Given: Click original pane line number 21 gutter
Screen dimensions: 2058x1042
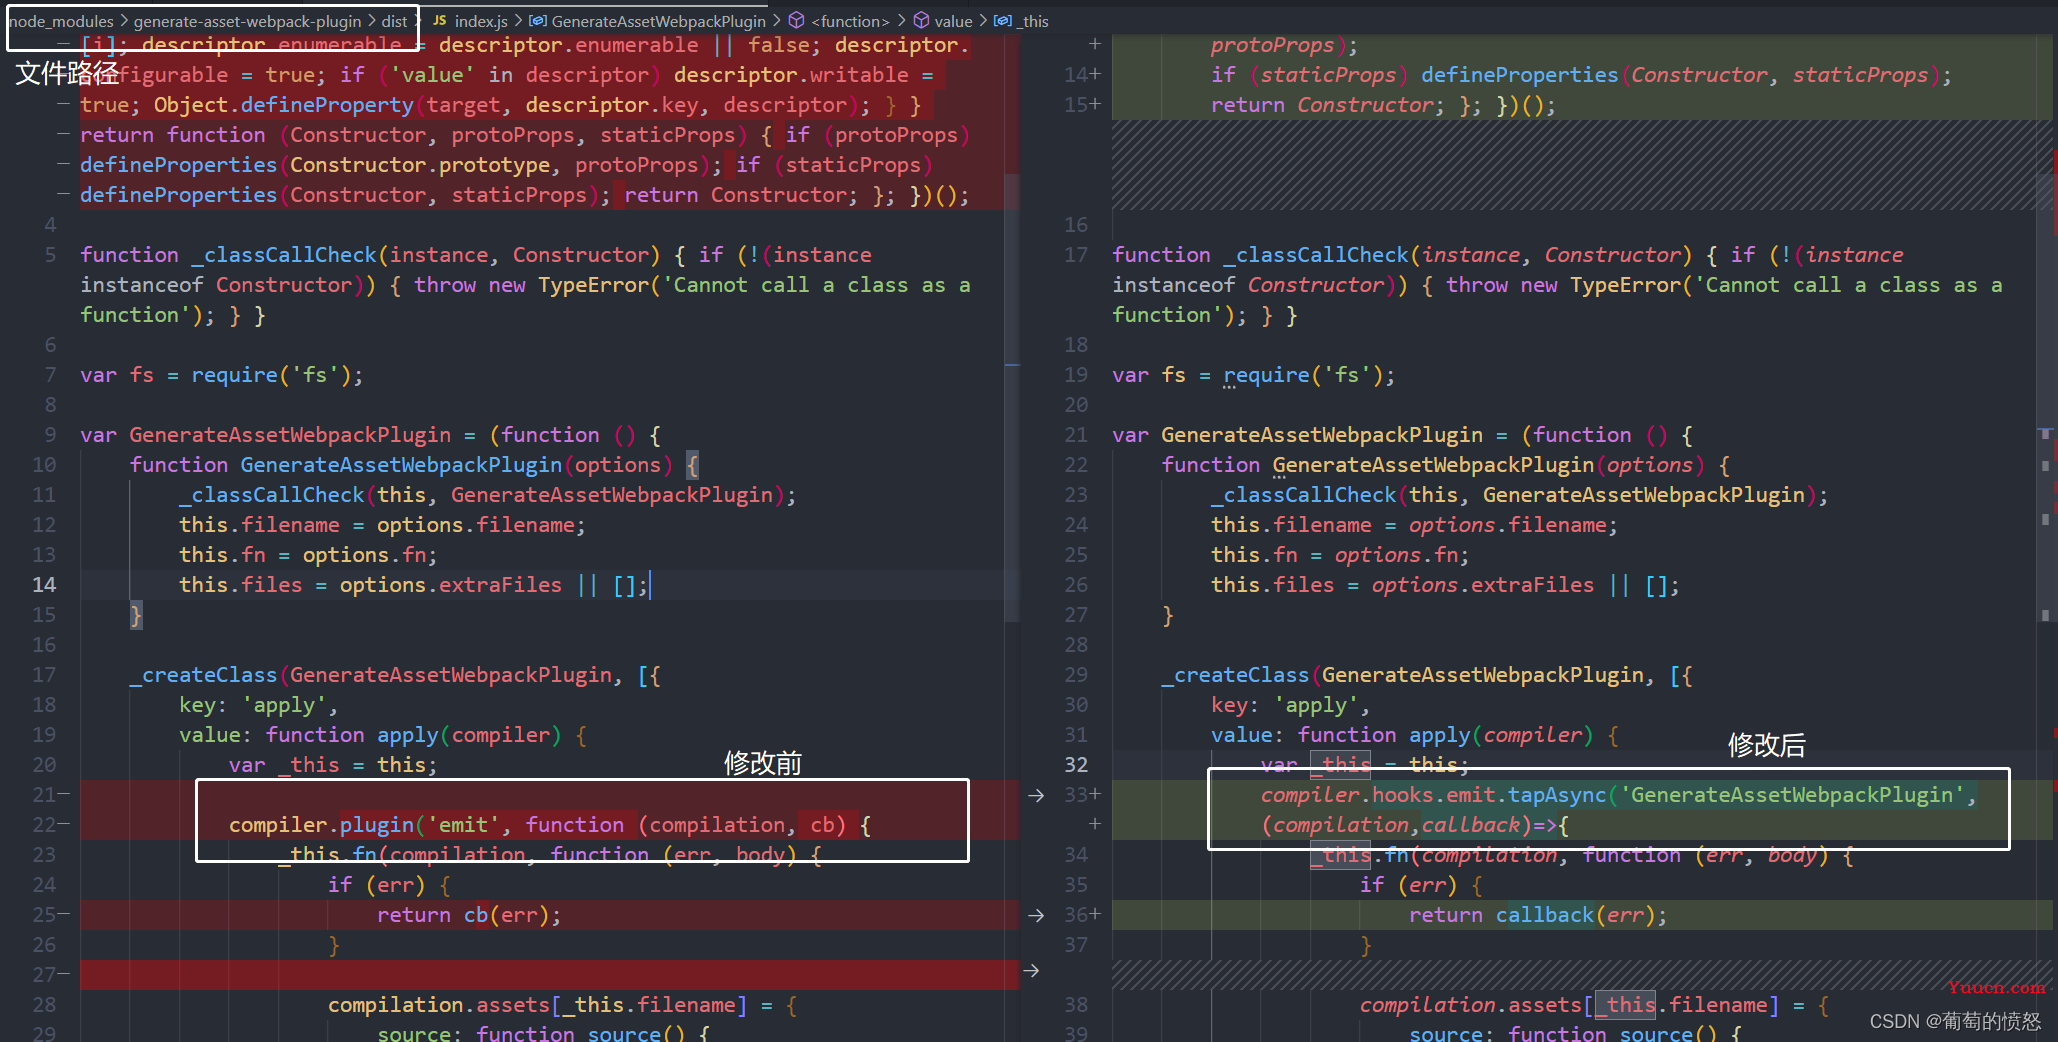Looking at the screenshot, I should (44, 795).
